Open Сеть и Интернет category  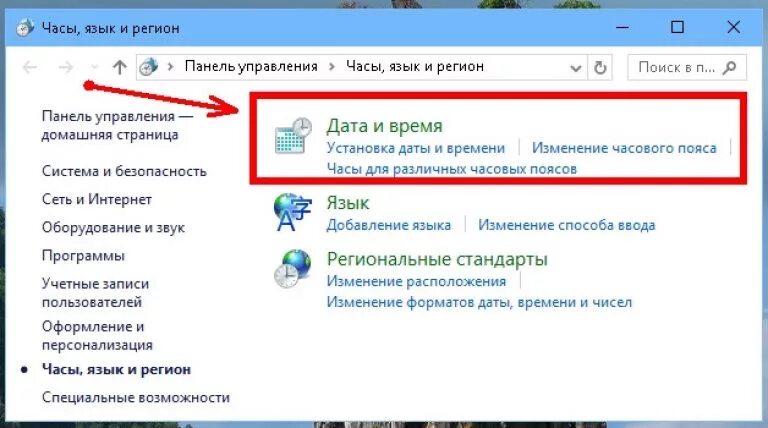97,199
